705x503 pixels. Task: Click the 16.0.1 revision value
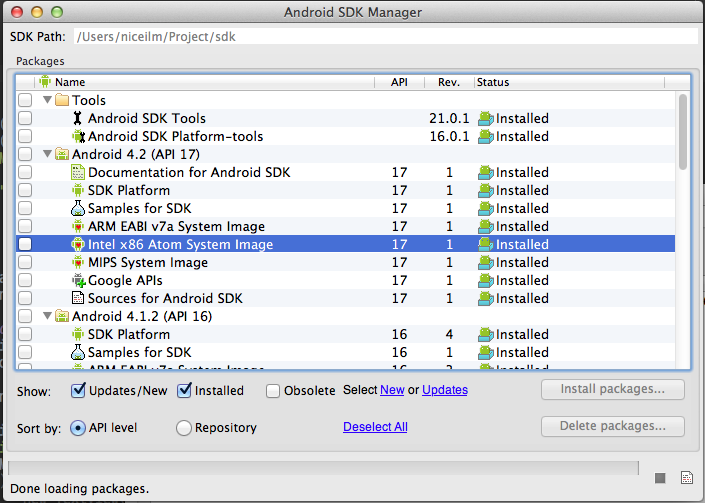click(449, 136)
